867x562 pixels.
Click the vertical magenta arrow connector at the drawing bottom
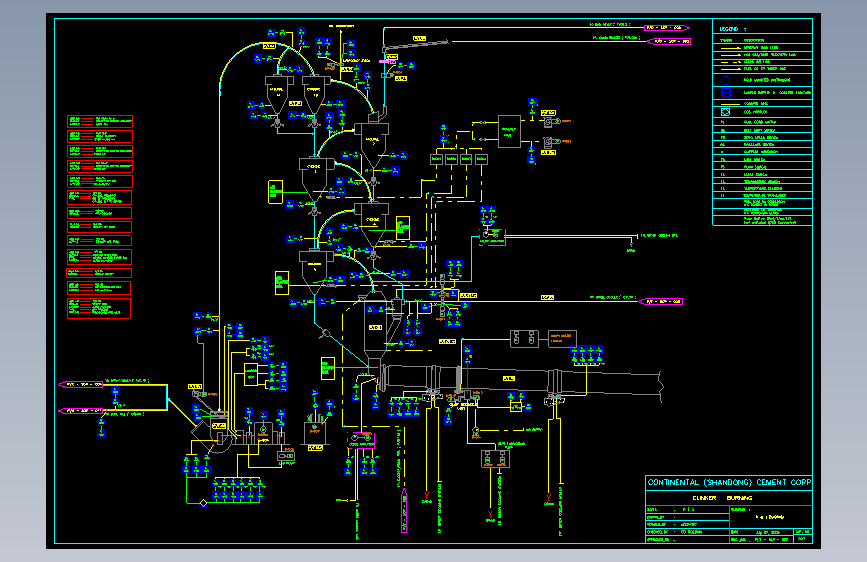[x=404, y=511]
